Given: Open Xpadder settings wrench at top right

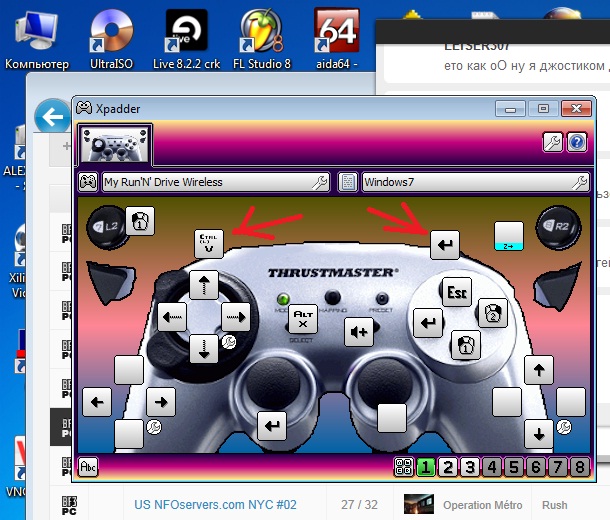Looking at the screenshot, I should point(553,142).
